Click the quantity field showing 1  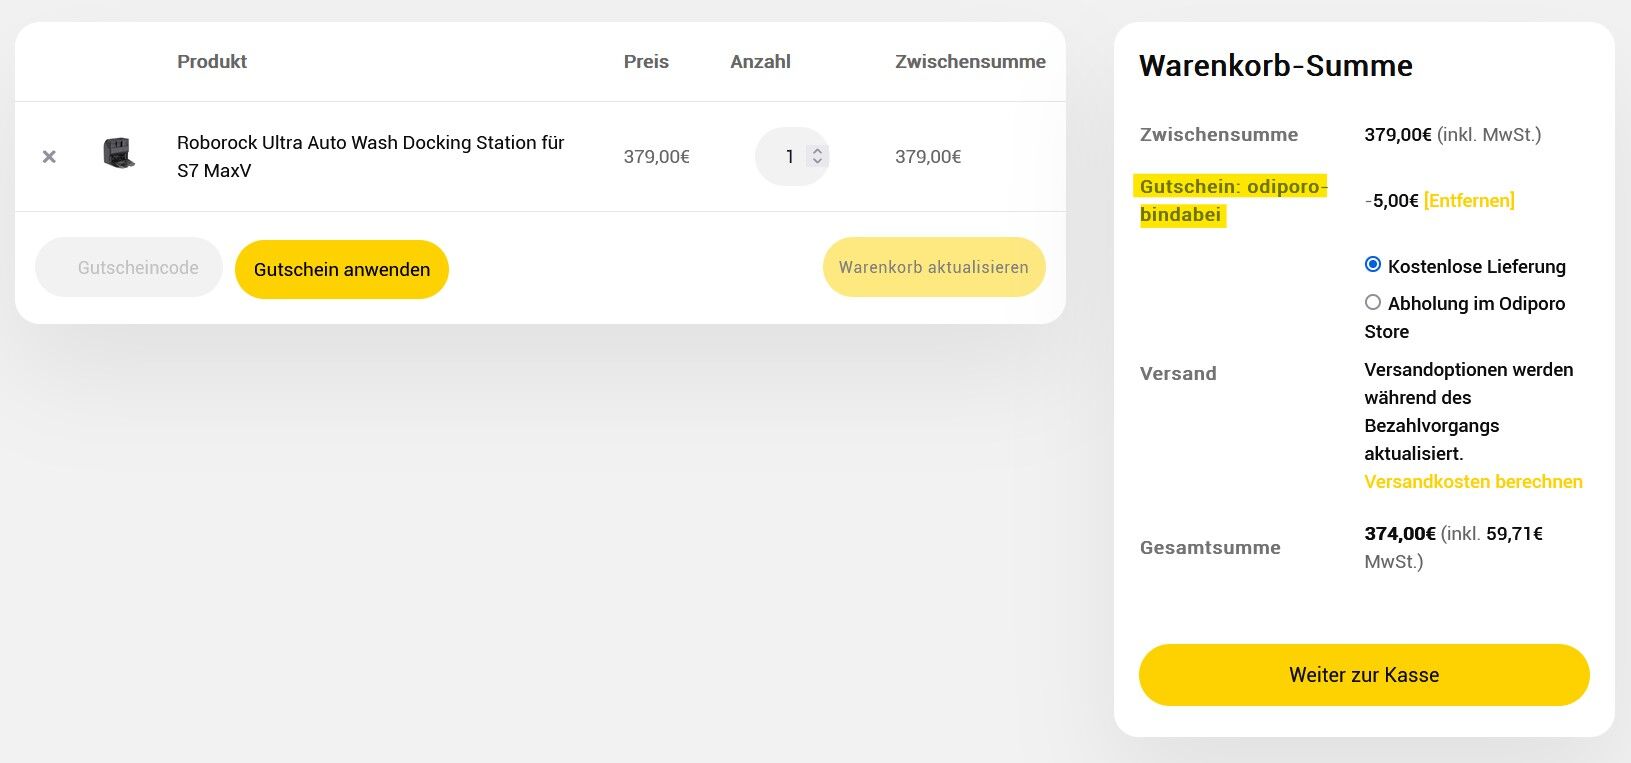tap(792, 156)
